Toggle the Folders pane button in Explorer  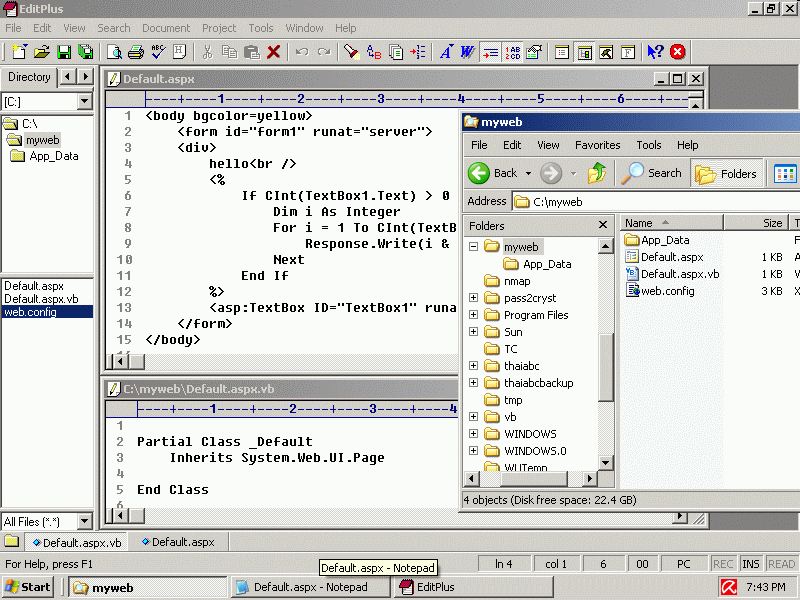(x=727, y=173)
